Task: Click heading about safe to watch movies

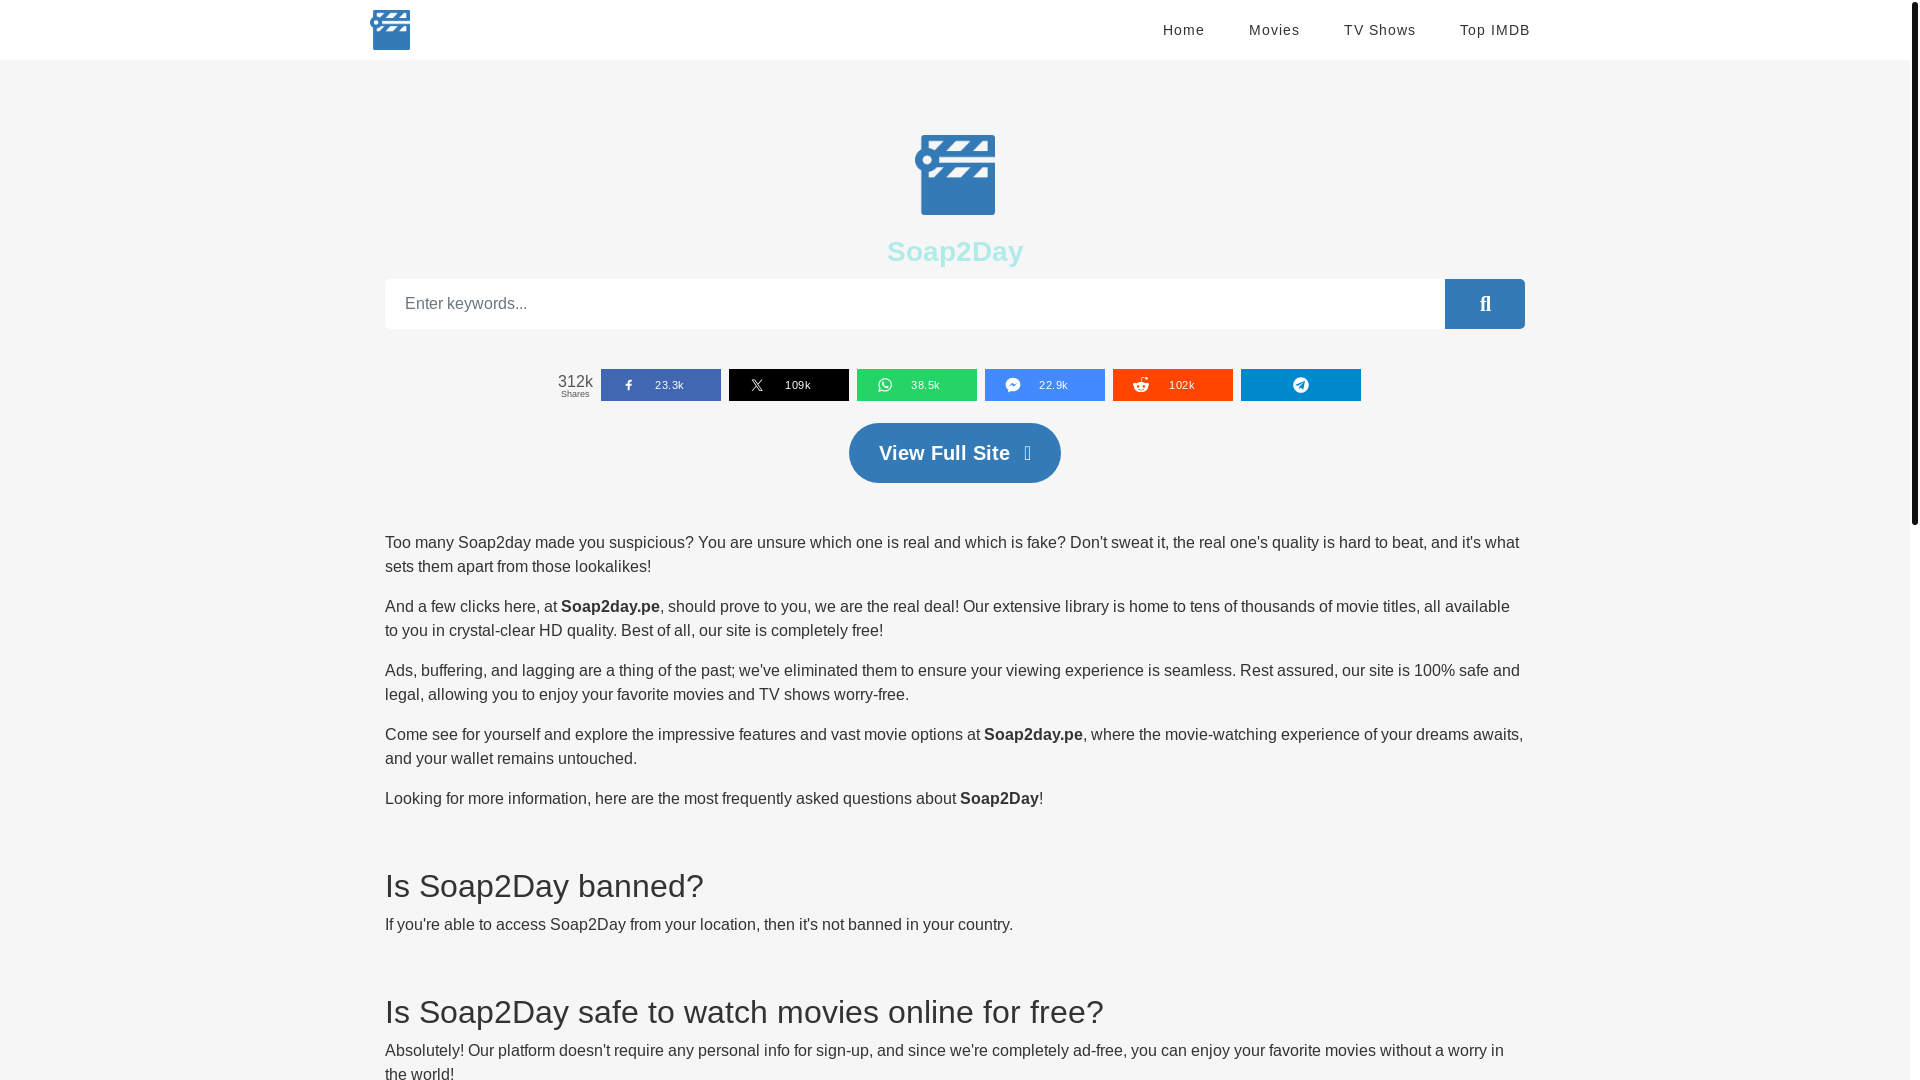Action: pyautogui.click(x=744, y=1012)
